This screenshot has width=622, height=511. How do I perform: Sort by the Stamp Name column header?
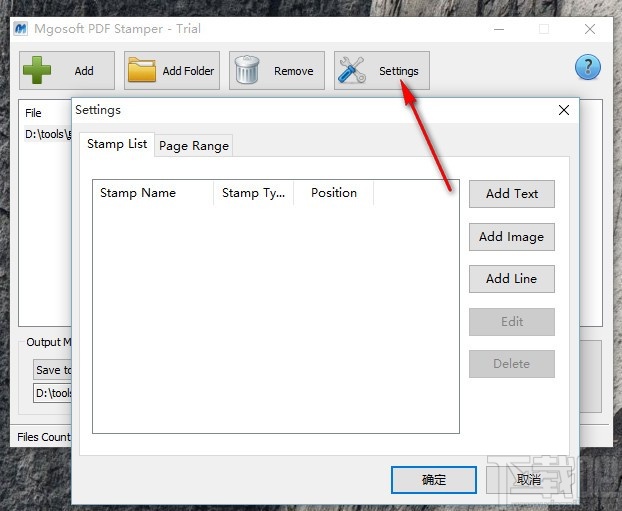click(x=153, y=193)
